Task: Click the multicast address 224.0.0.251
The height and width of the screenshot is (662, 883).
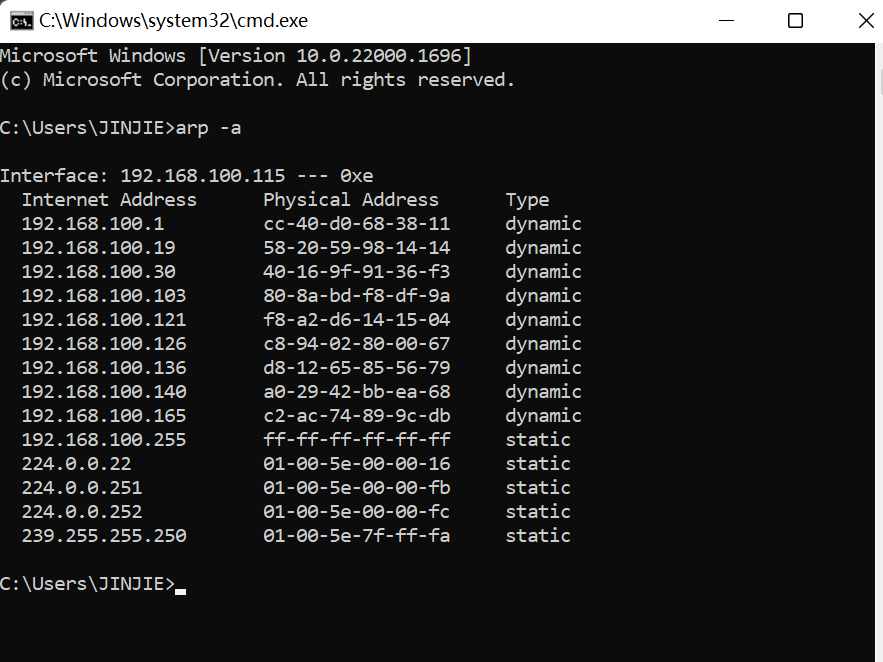Action: [82, 488]
